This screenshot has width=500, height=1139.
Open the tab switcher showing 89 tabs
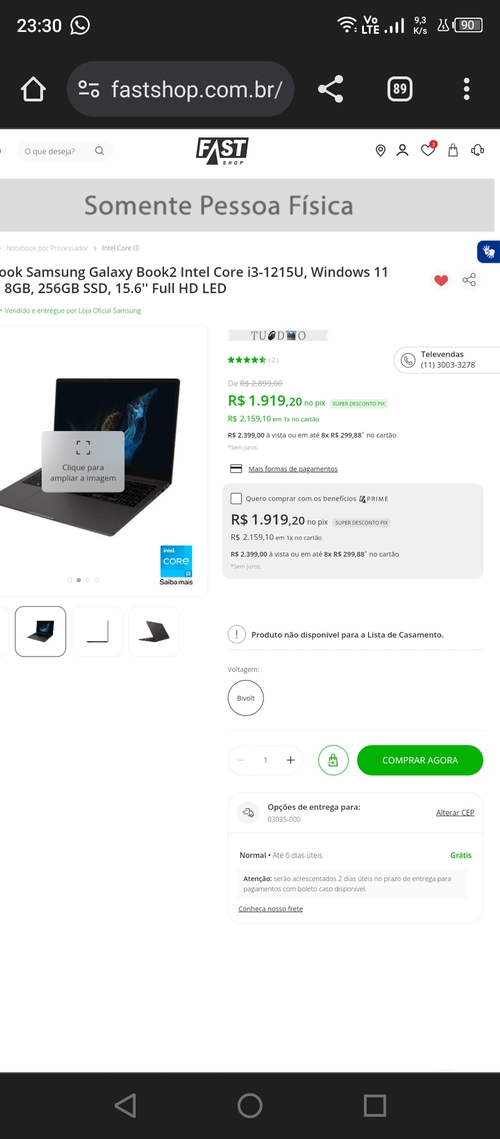(x=399, y=89)
